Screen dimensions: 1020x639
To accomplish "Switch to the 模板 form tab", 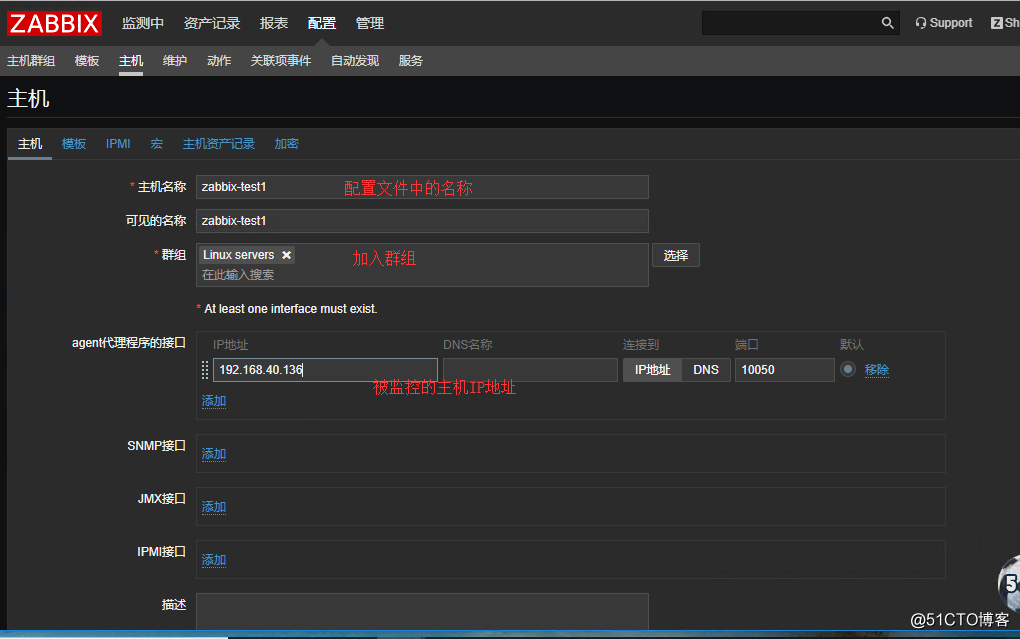I will (x=74, y=144).
